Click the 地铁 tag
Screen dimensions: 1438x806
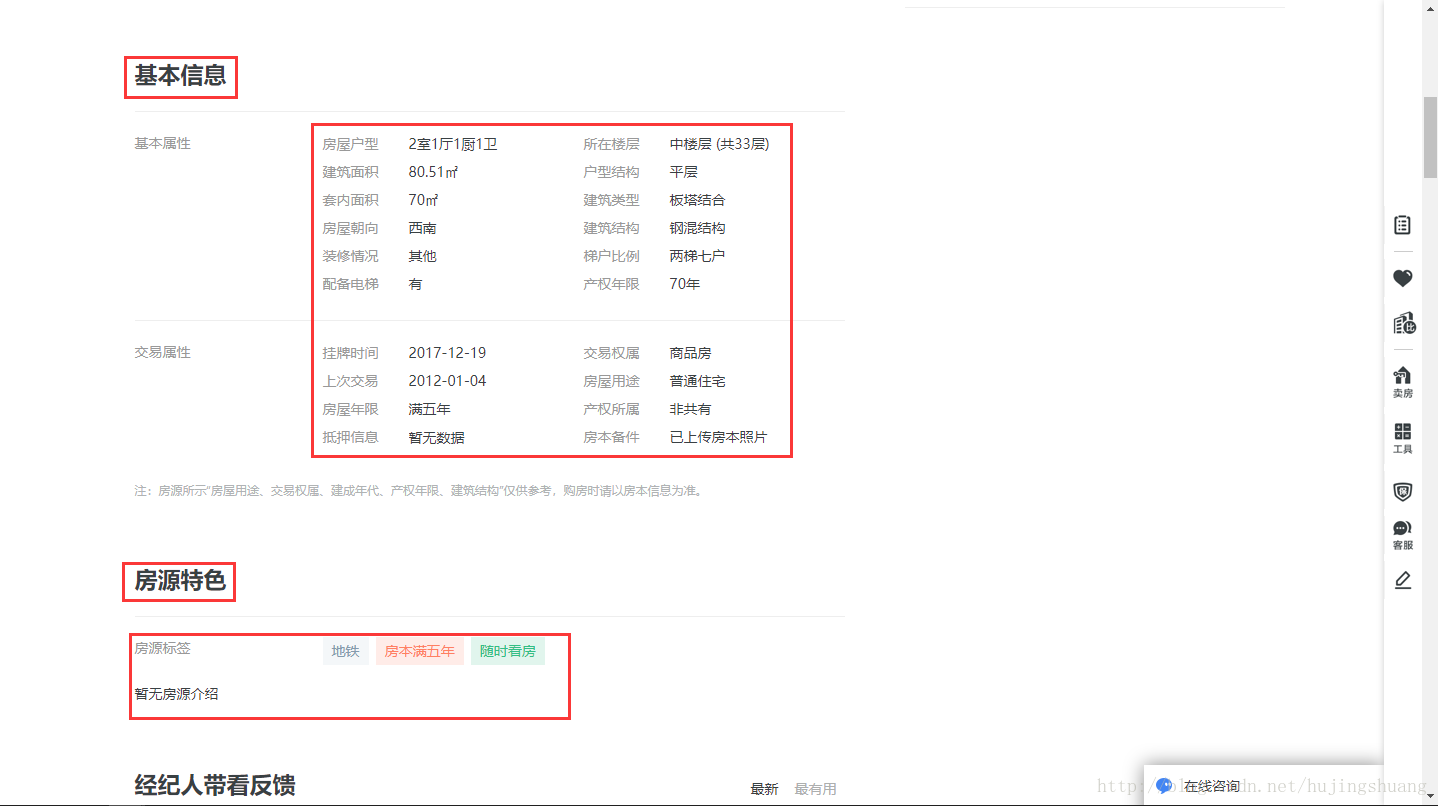click(x=346, y=651)
